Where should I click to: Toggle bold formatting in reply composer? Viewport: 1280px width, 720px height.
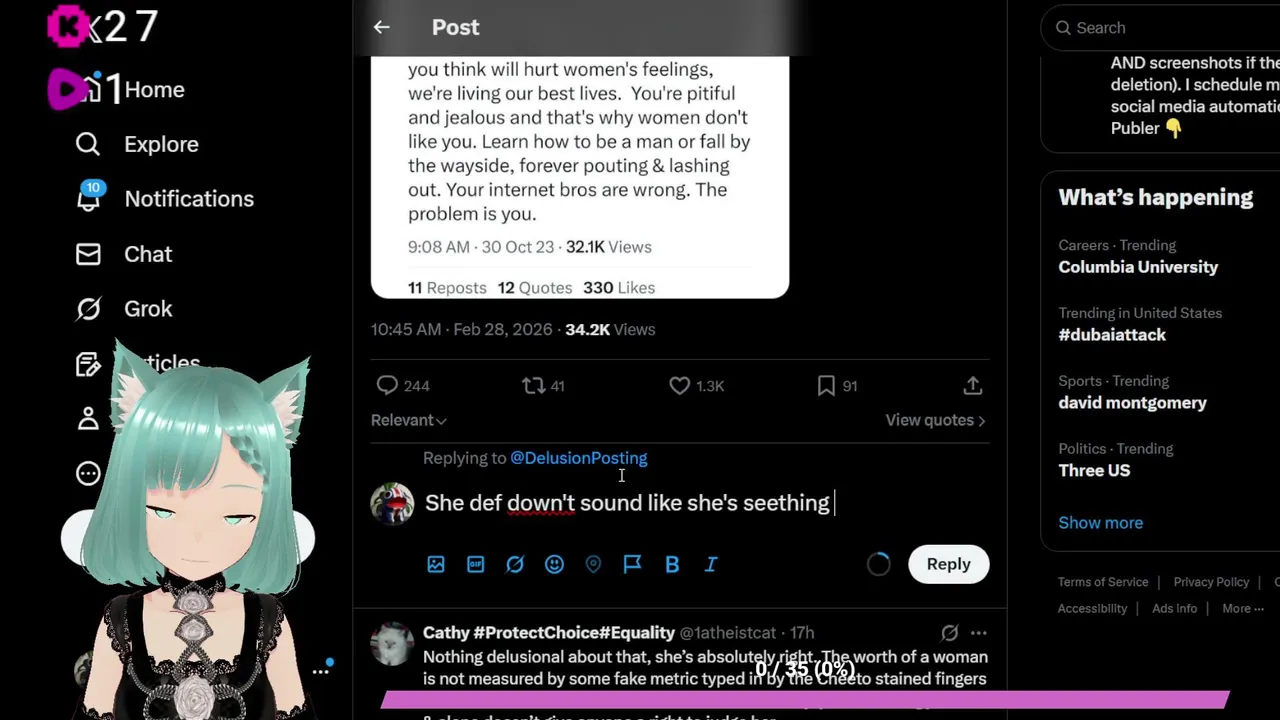(672, 565)
